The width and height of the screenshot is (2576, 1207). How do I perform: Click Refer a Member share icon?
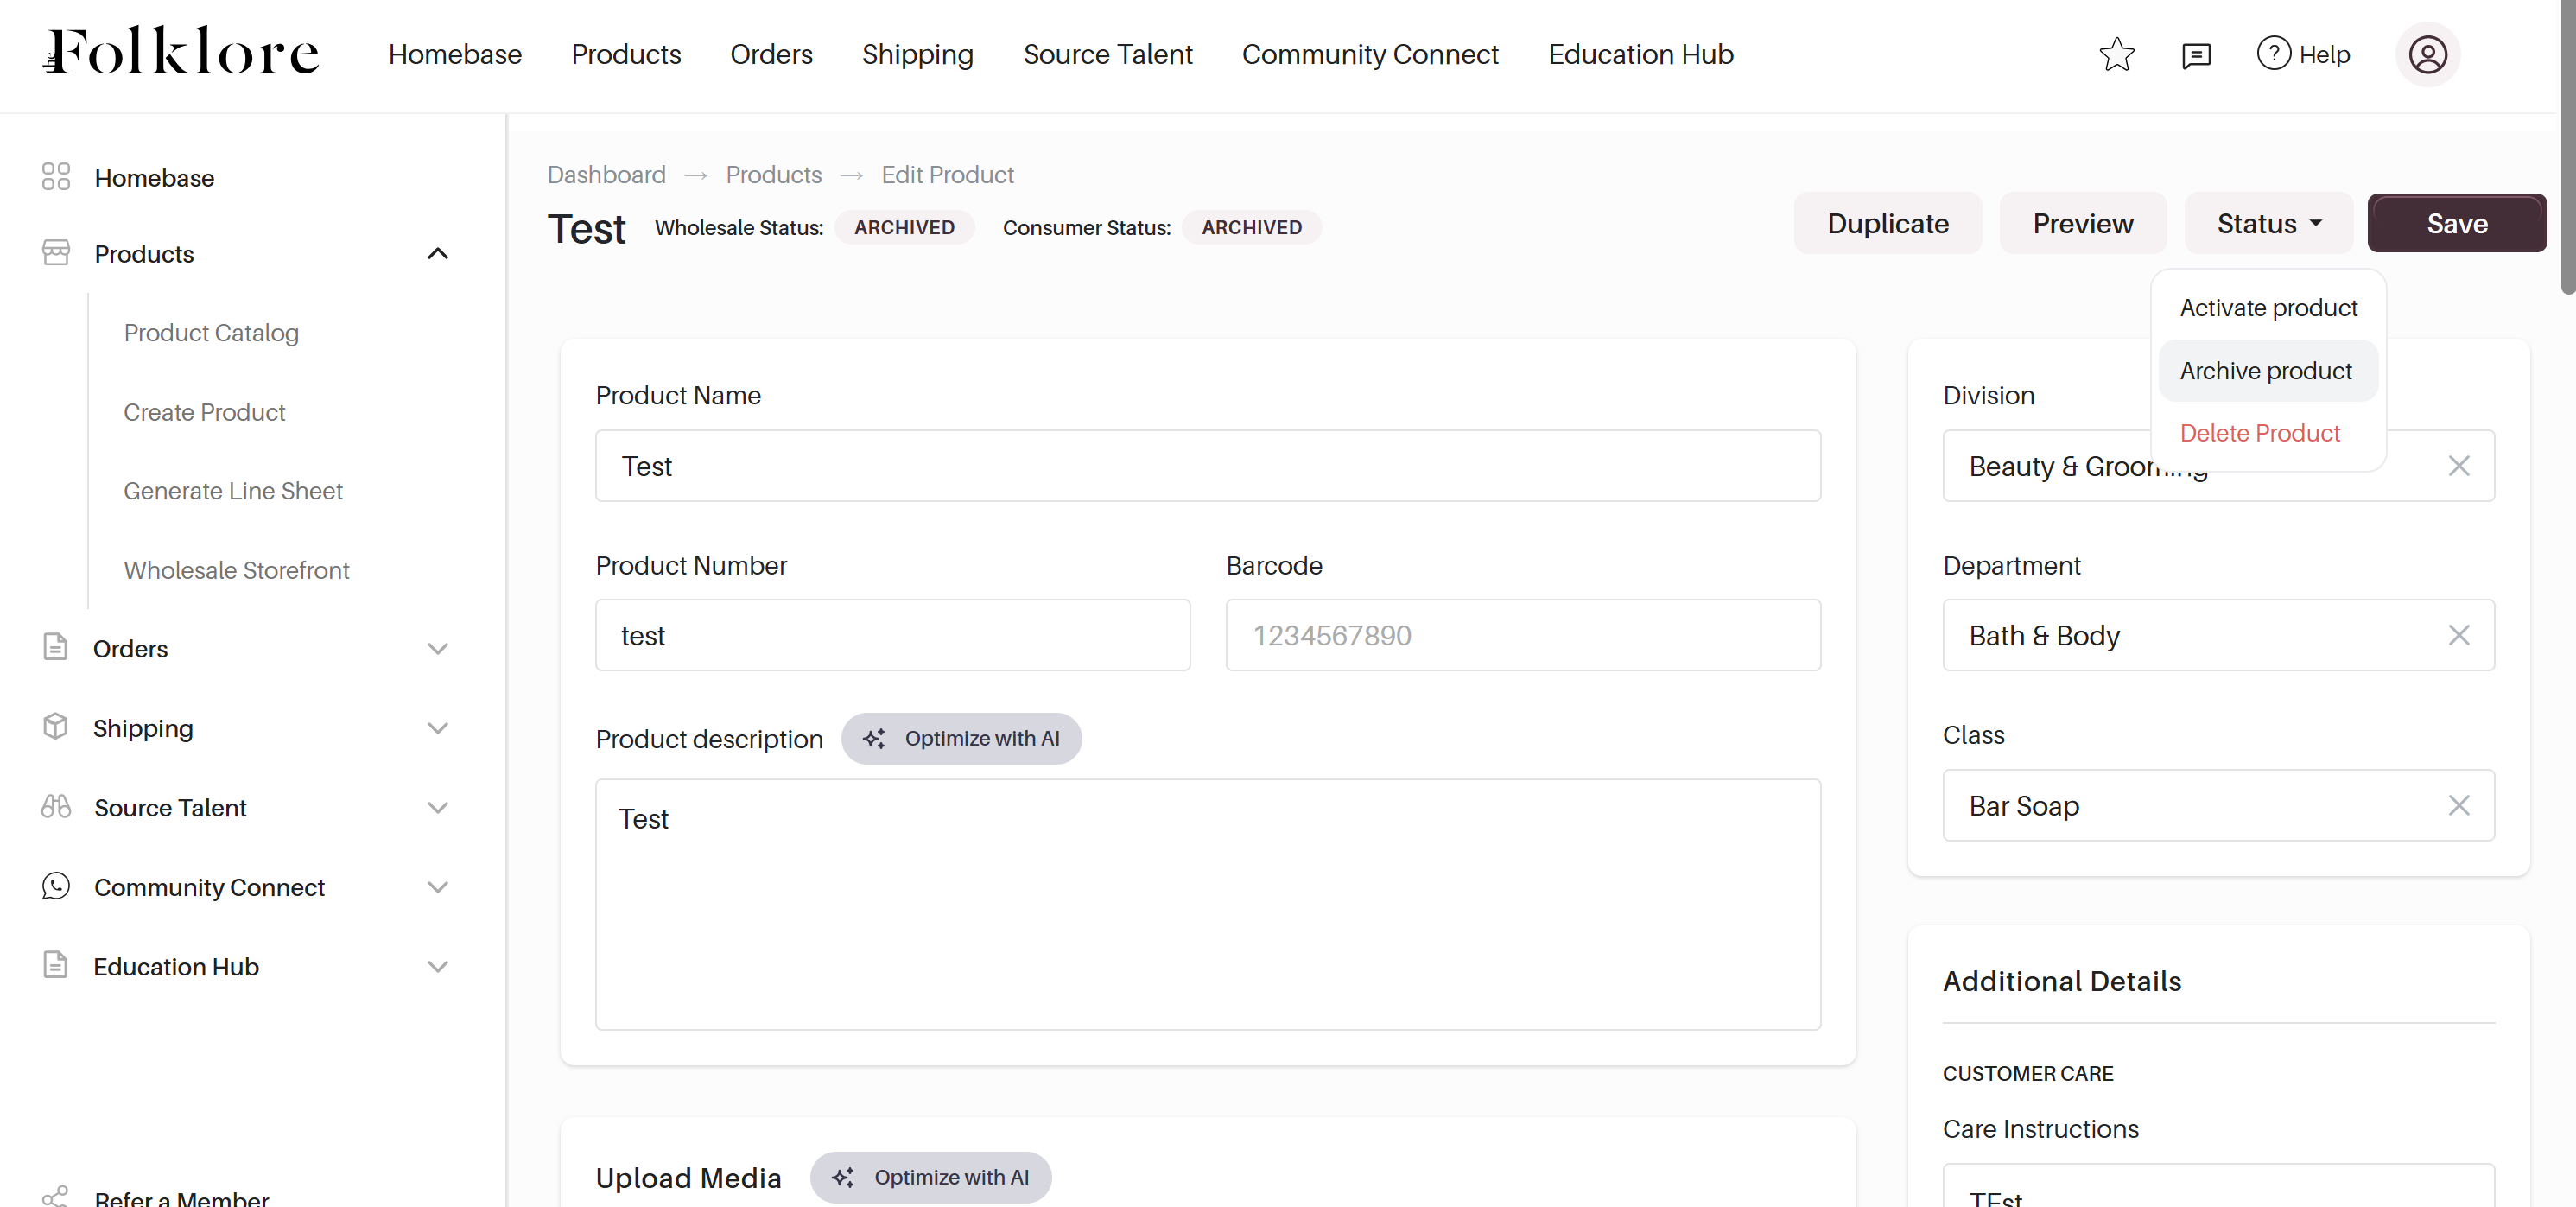tap(56, 1196)
